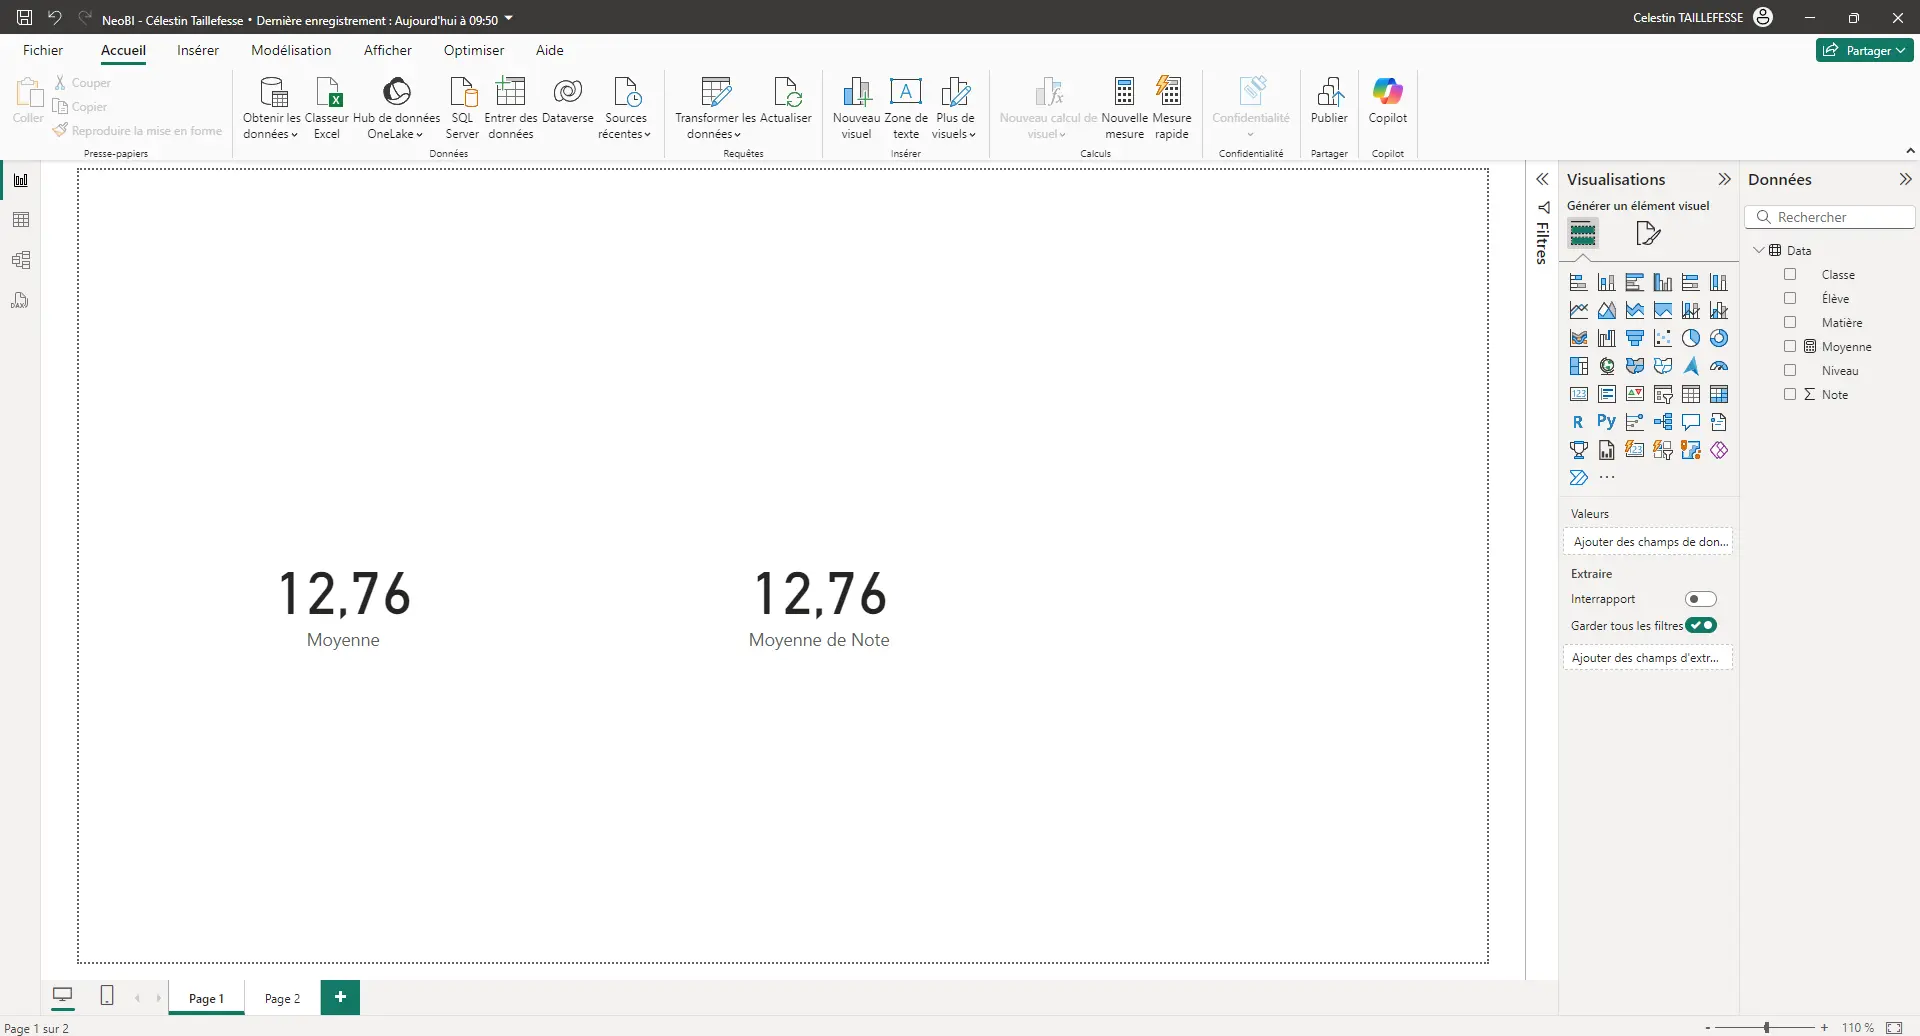Image resolution: width=1920 pixels, height=1036 pixels.
Task: Click Publier in the ribbon
Action: coord(1329,100)
